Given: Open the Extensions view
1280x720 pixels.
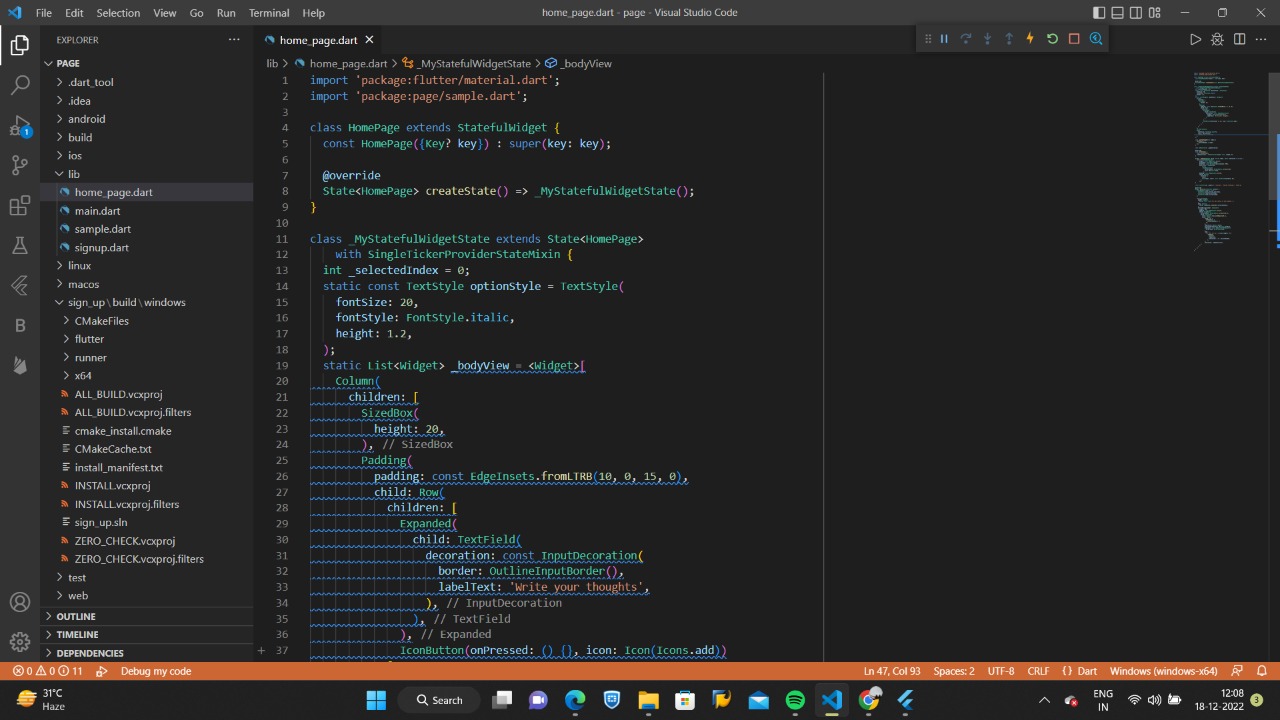Looking at the screenshot, I should (x=20, y=206).
